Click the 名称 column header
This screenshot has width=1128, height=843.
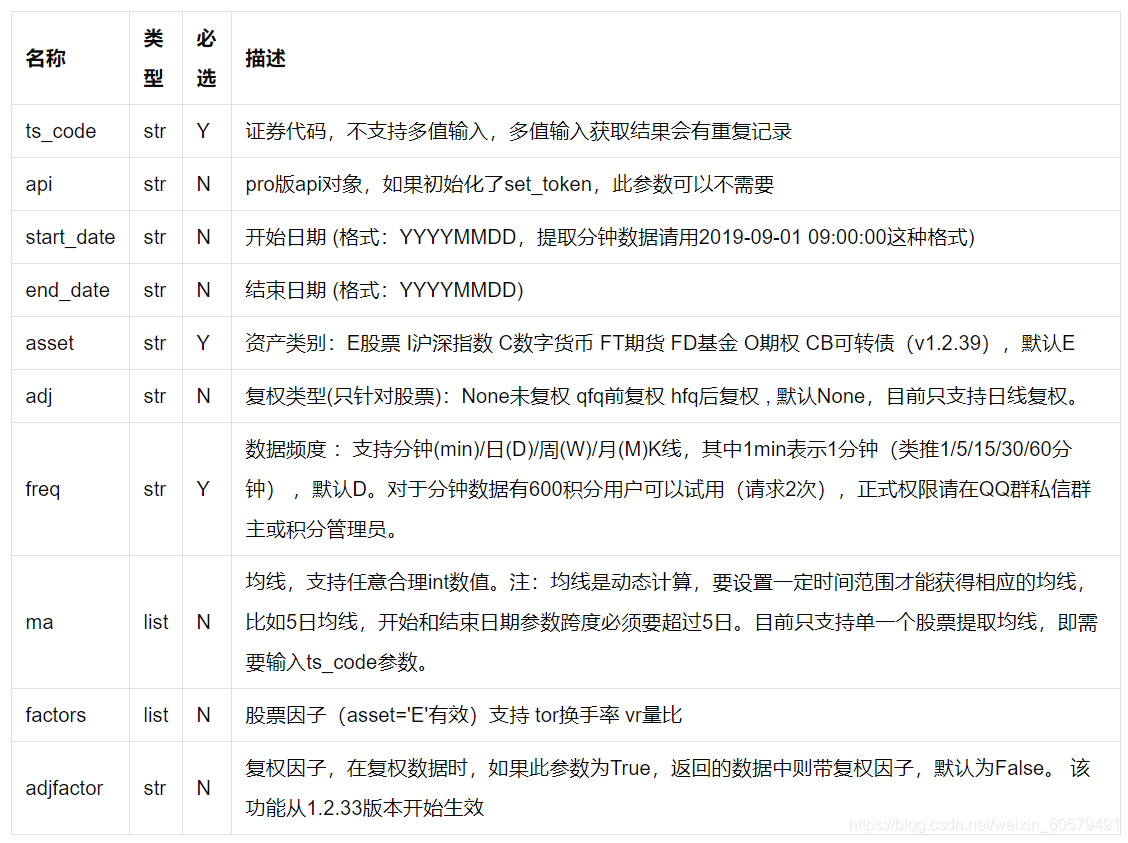(45, 58)
